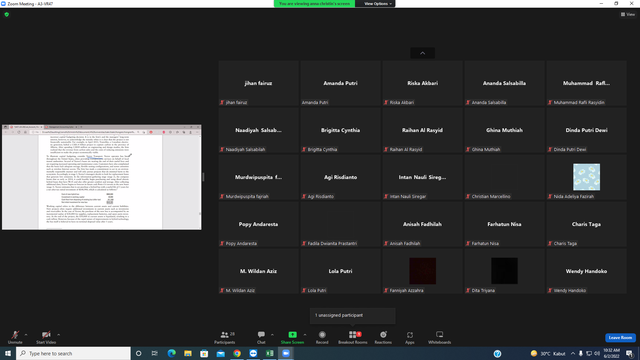Click the M. Wildan Aziz name label
Viewport: 640px width, 360px height.
tap(258, 271)
